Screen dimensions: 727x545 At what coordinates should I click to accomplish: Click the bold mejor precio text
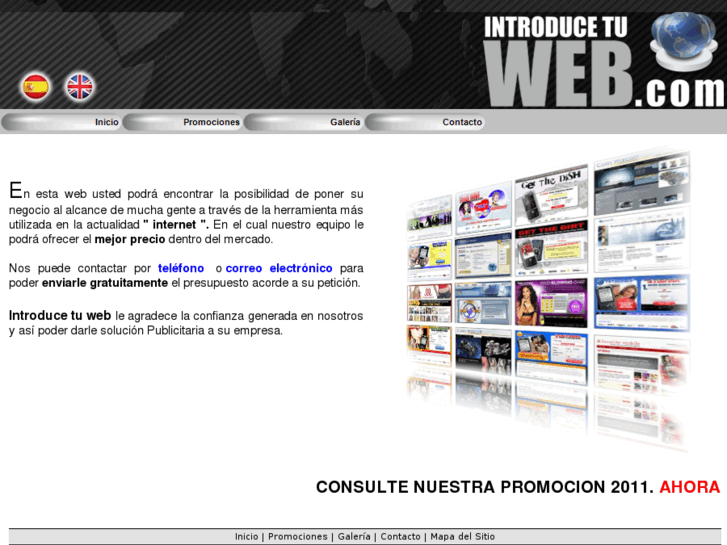coord(130,239)
